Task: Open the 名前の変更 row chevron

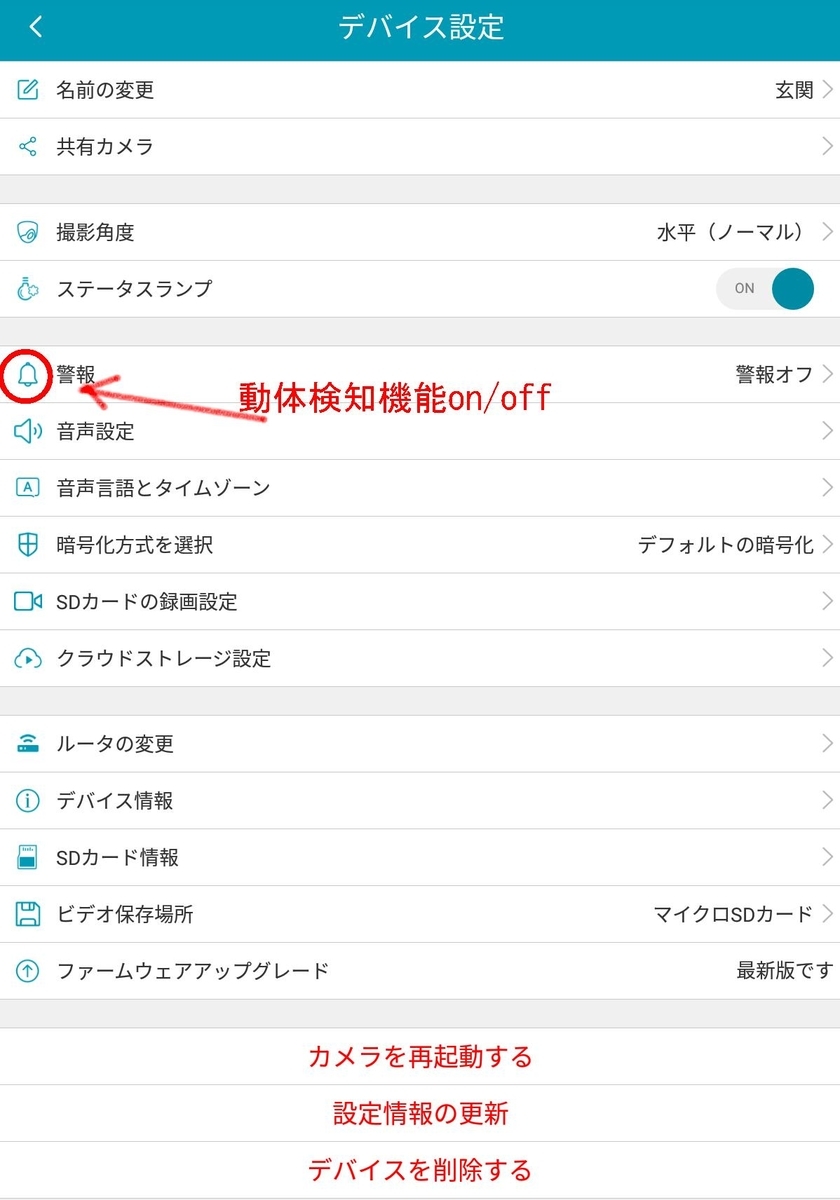Action: [x=827, y=90]
